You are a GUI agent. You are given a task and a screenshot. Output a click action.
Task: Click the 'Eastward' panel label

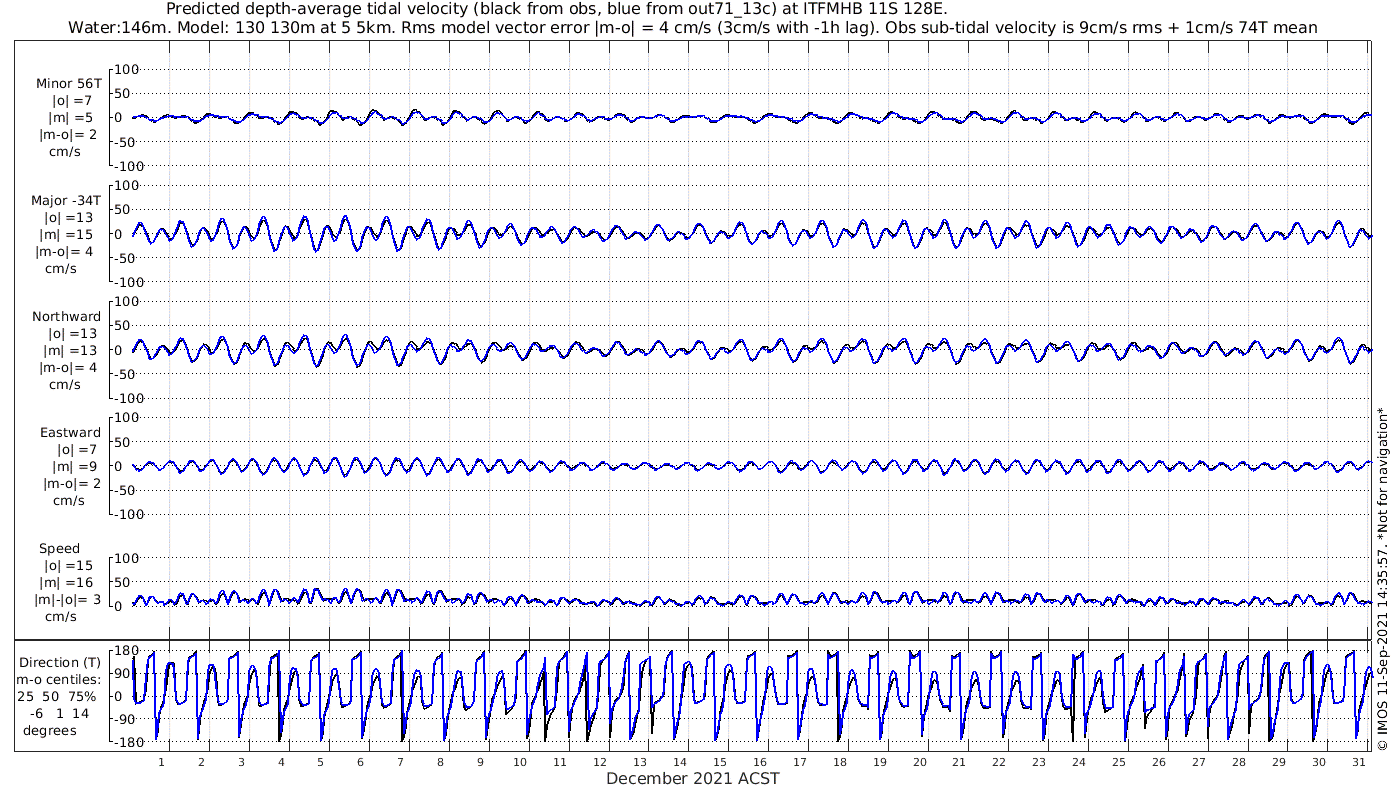[70, 432]
